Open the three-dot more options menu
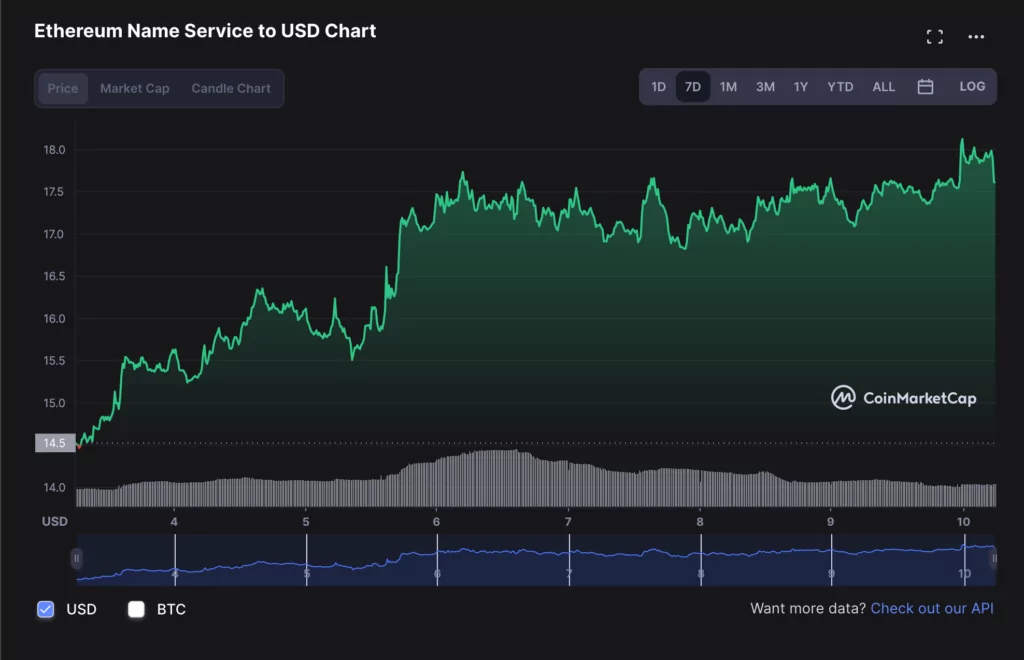 coord(976,37)
